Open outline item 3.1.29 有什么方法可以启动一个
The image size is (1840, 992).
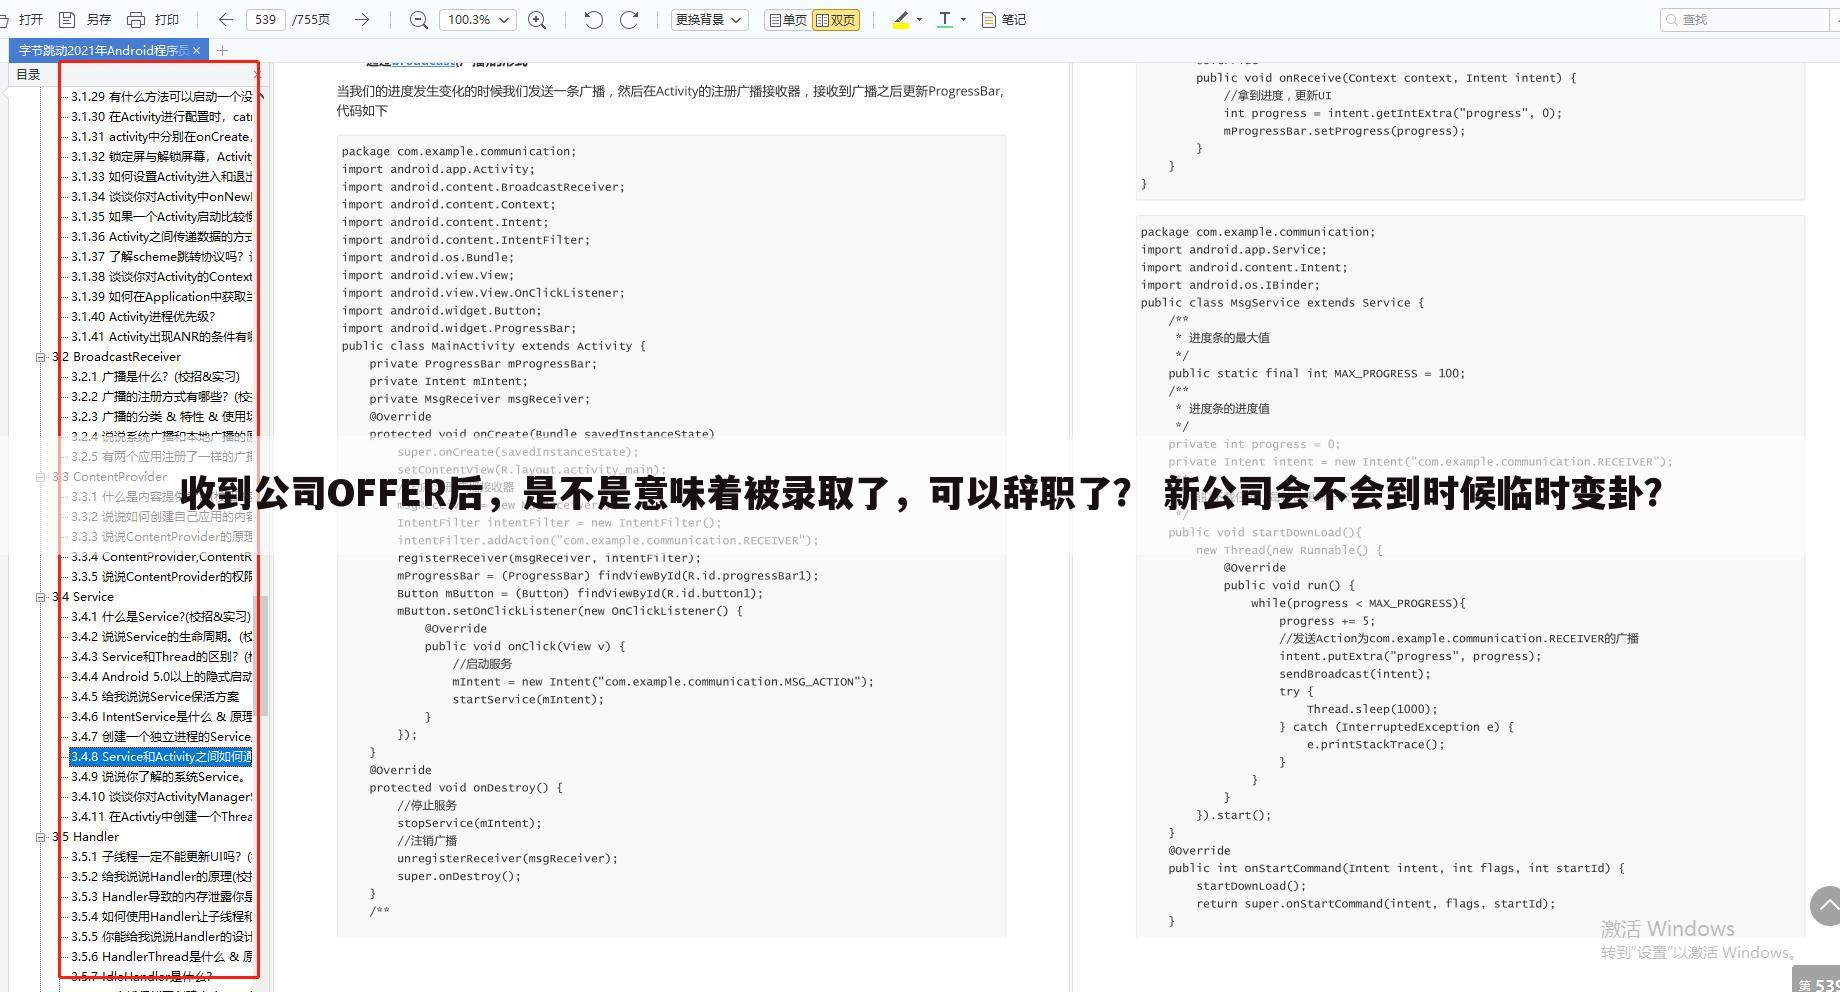[x=161, y=97]
